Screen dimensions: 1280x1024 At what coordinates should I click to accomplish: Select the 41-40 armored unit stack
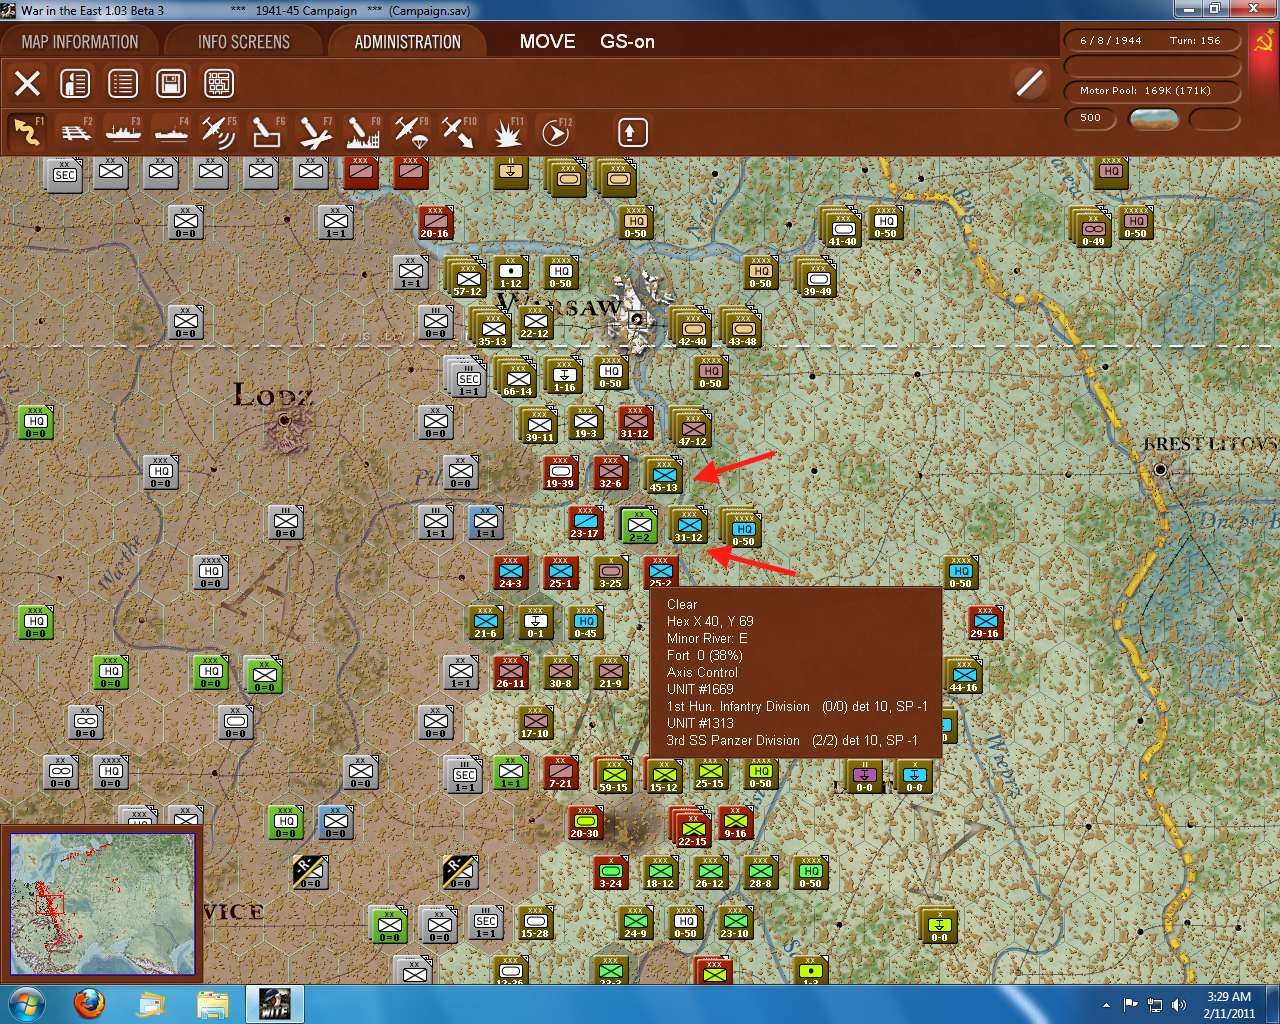click(842, 229)
